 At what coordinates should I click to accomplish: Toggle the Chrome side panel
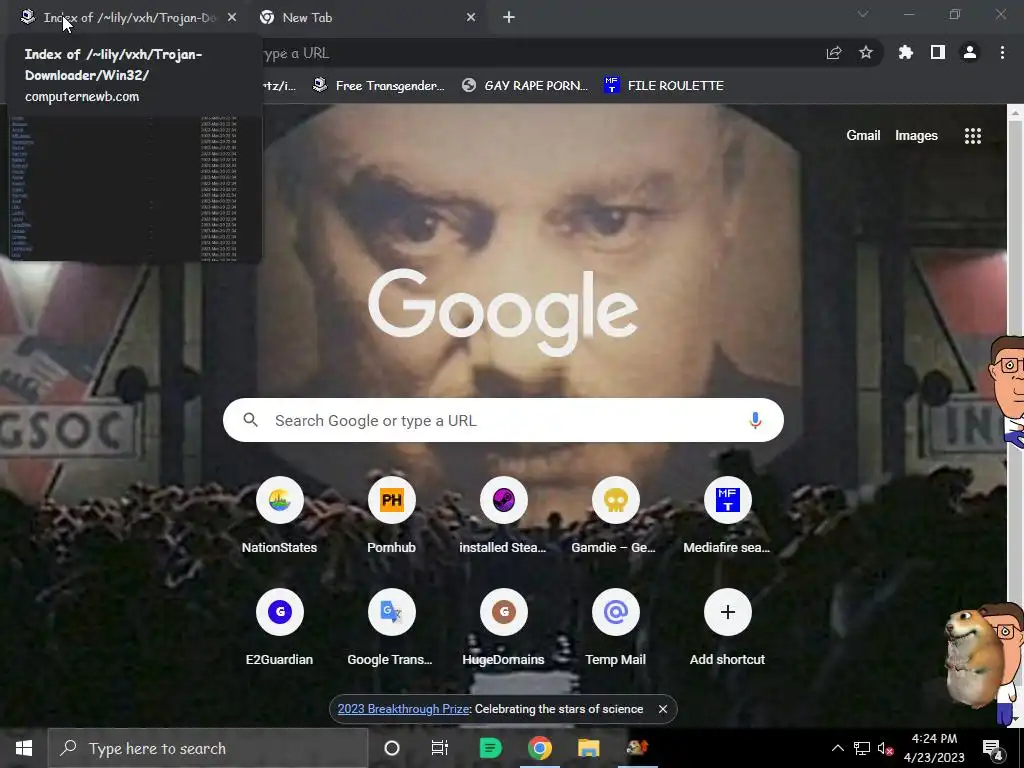(x=938, y=53)
